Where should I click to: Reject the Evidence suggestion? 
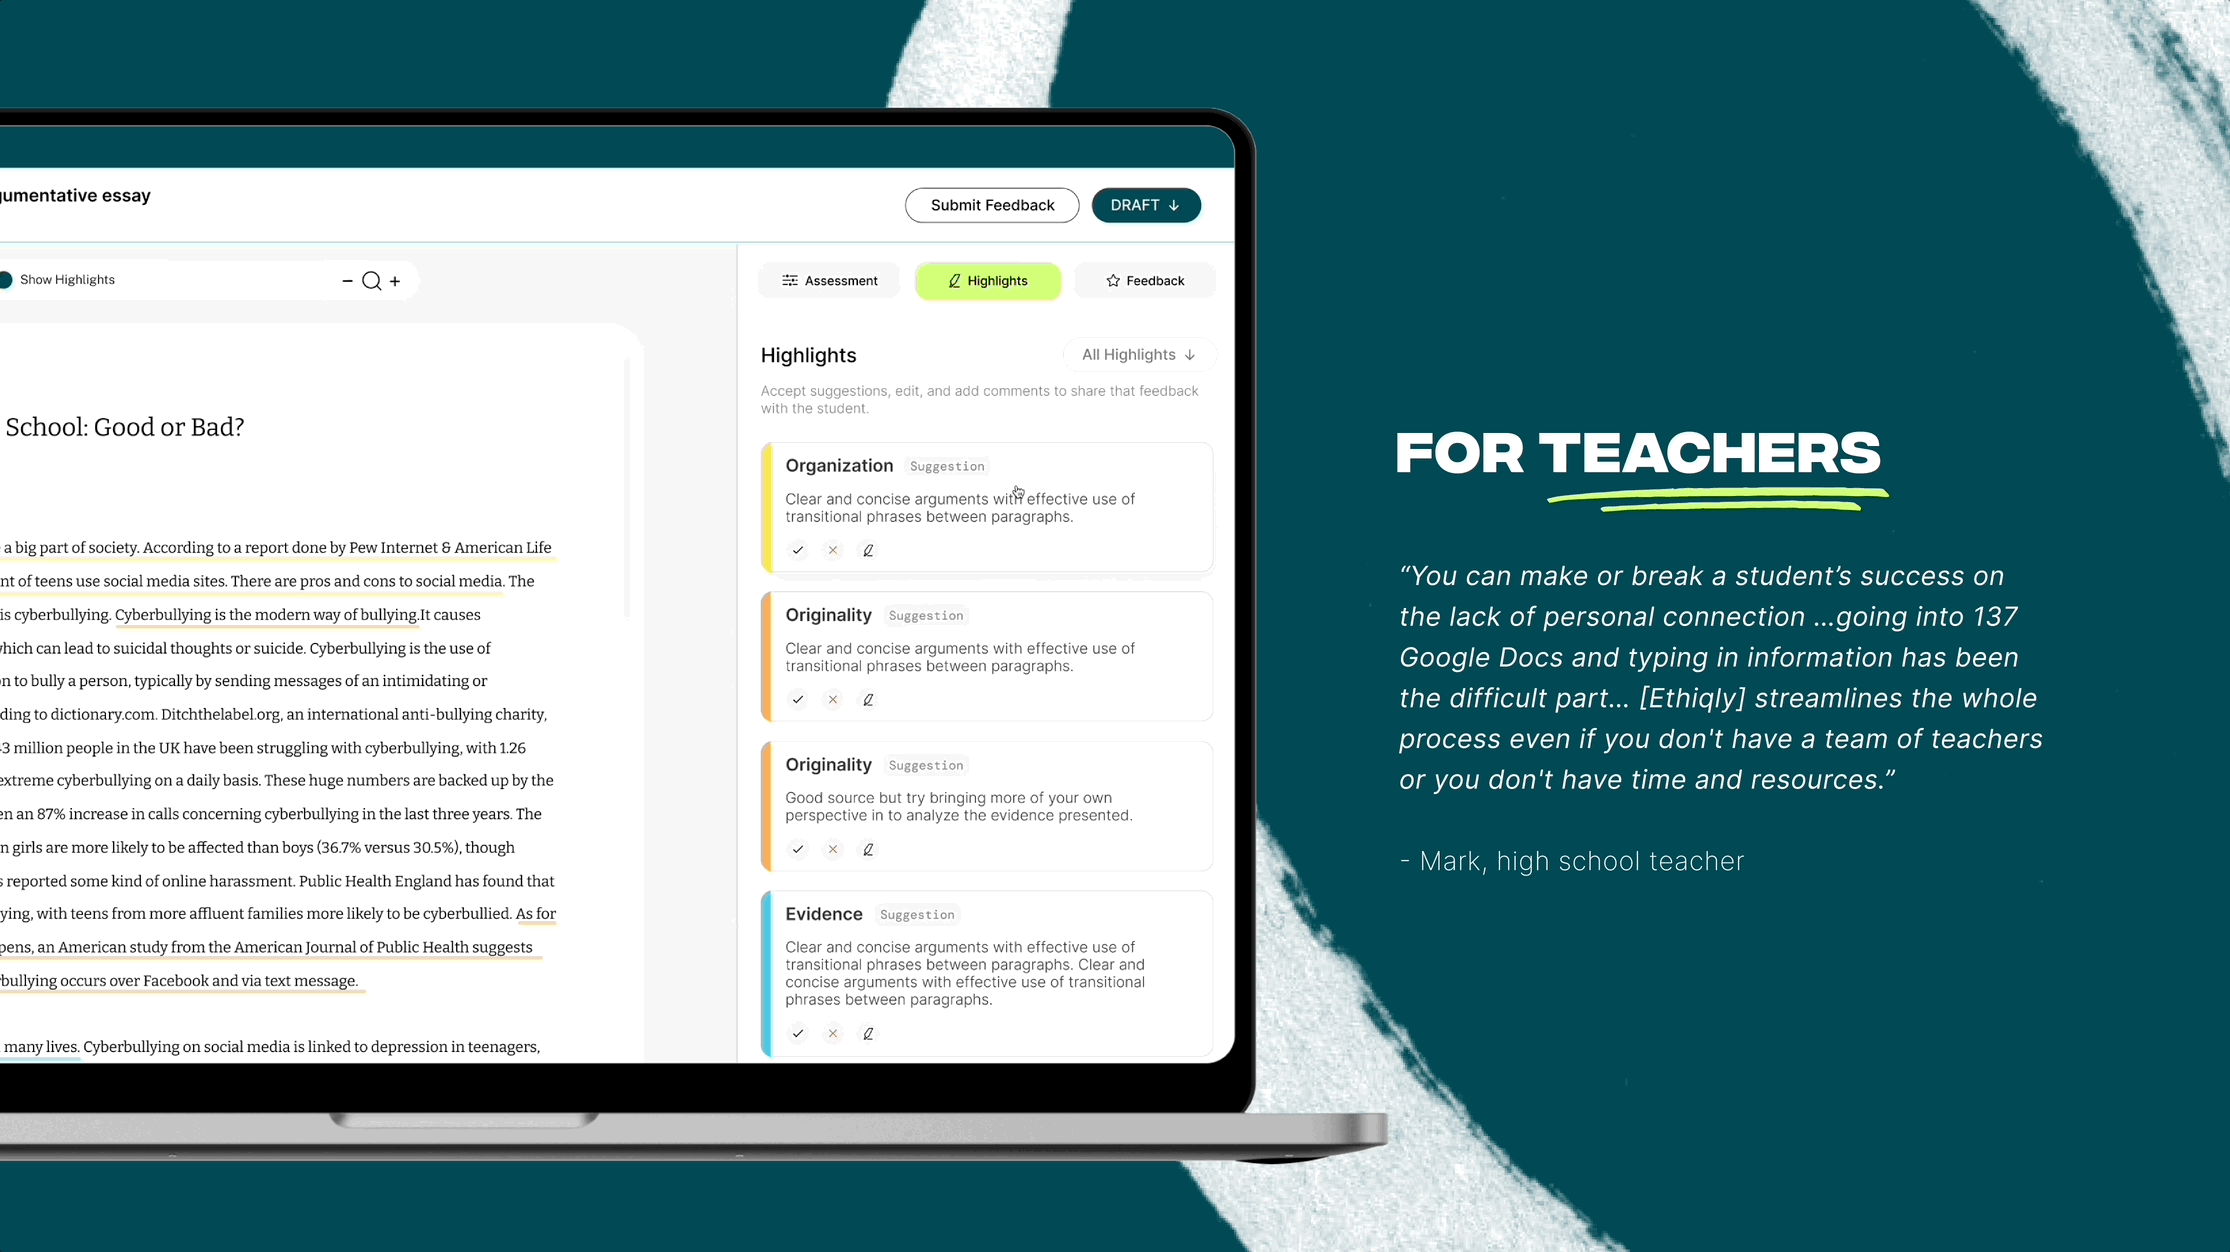pos(832,1034)
